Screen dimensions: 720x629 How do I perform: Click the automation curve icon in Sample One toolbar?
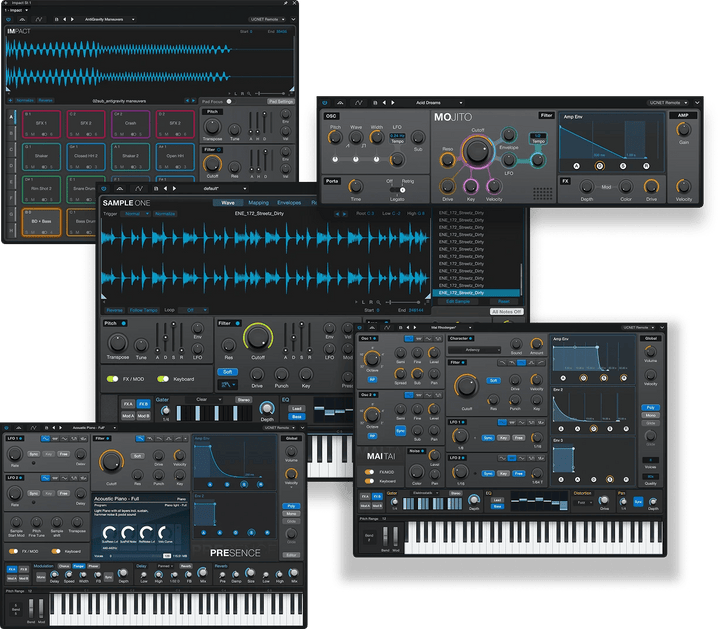pyautogui.click(x=139, y=189)
